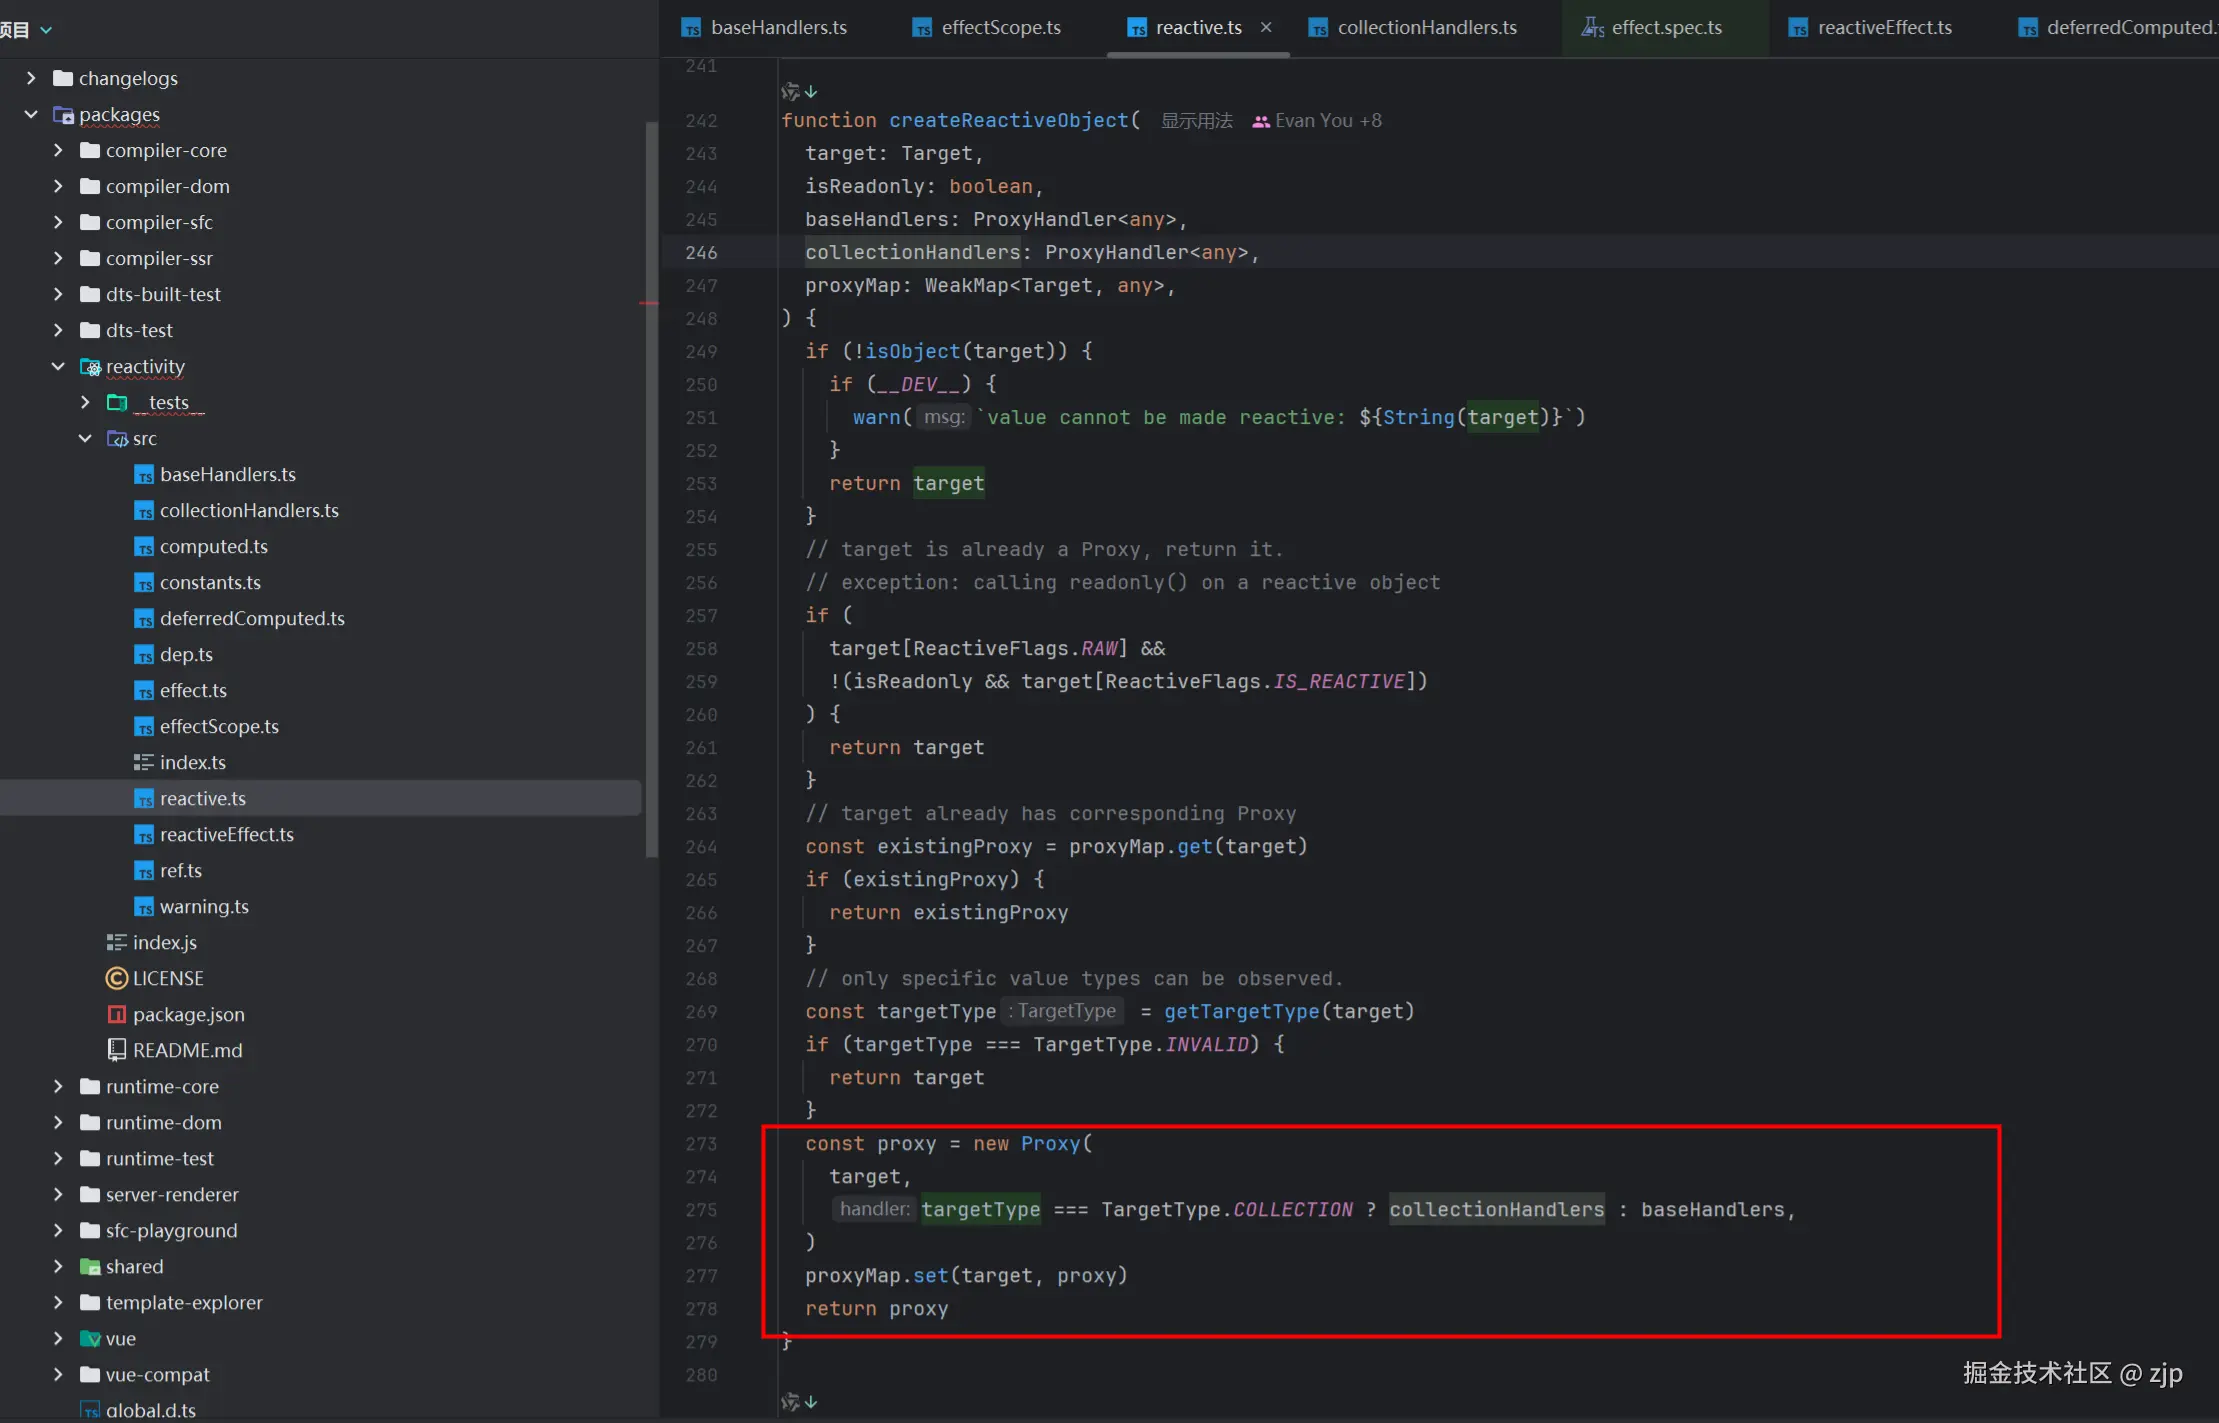Image resolution: width=2219 pixels, height=1423 pixels.
Task: Expand the compiler-core folder
Action: (58, 150)
